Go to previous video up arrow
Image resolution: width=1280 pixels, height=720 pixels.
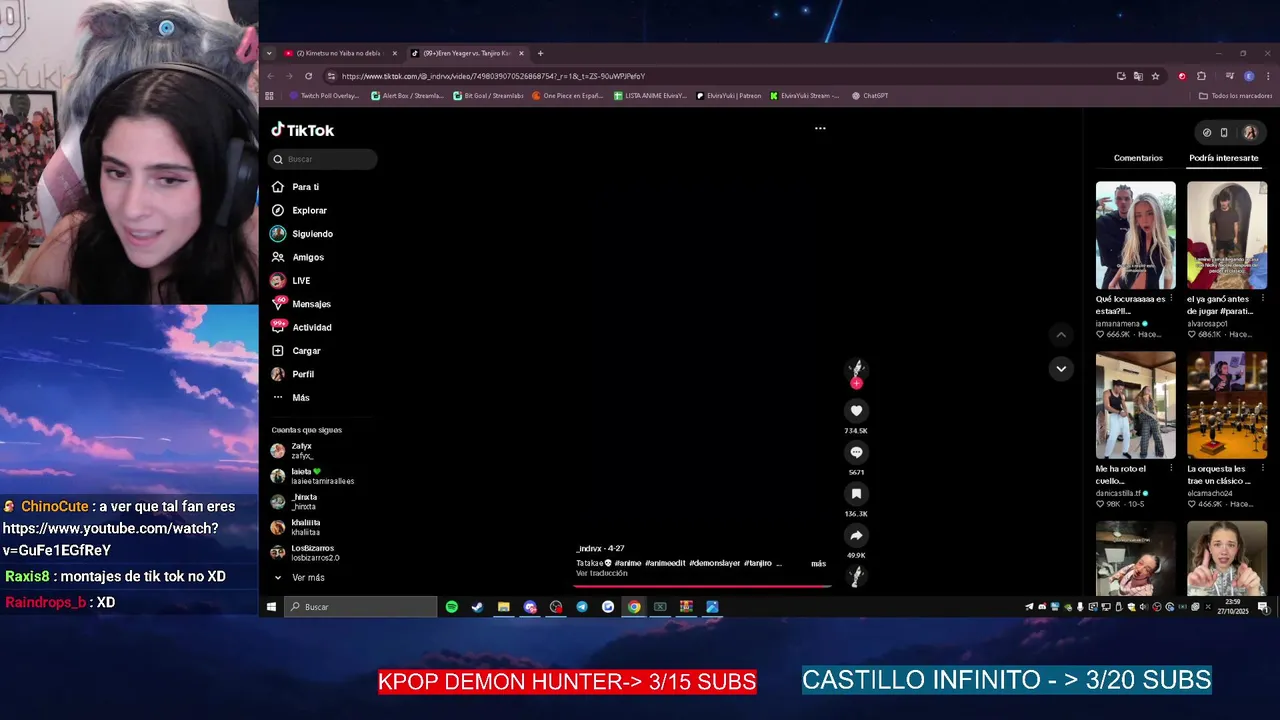click(x=1061, y=335)
